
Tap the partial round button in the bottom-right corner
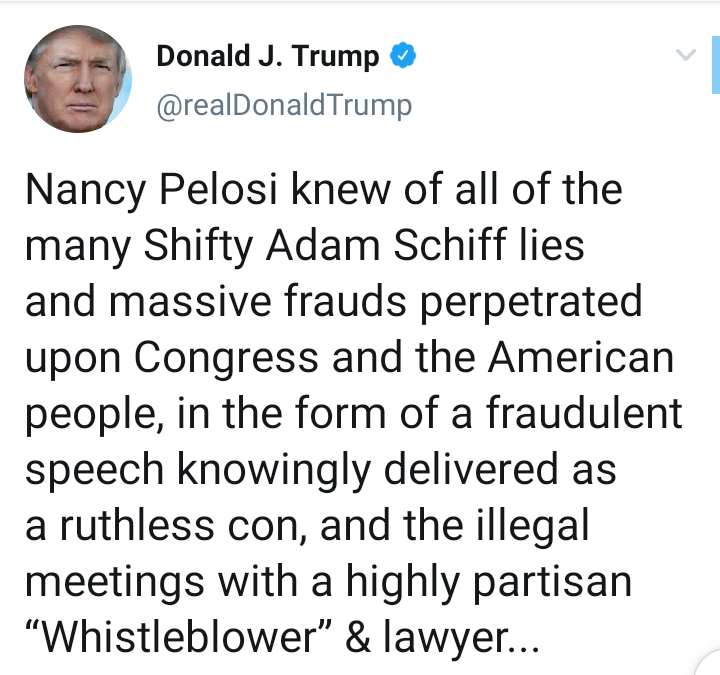(x=709, y=663)
